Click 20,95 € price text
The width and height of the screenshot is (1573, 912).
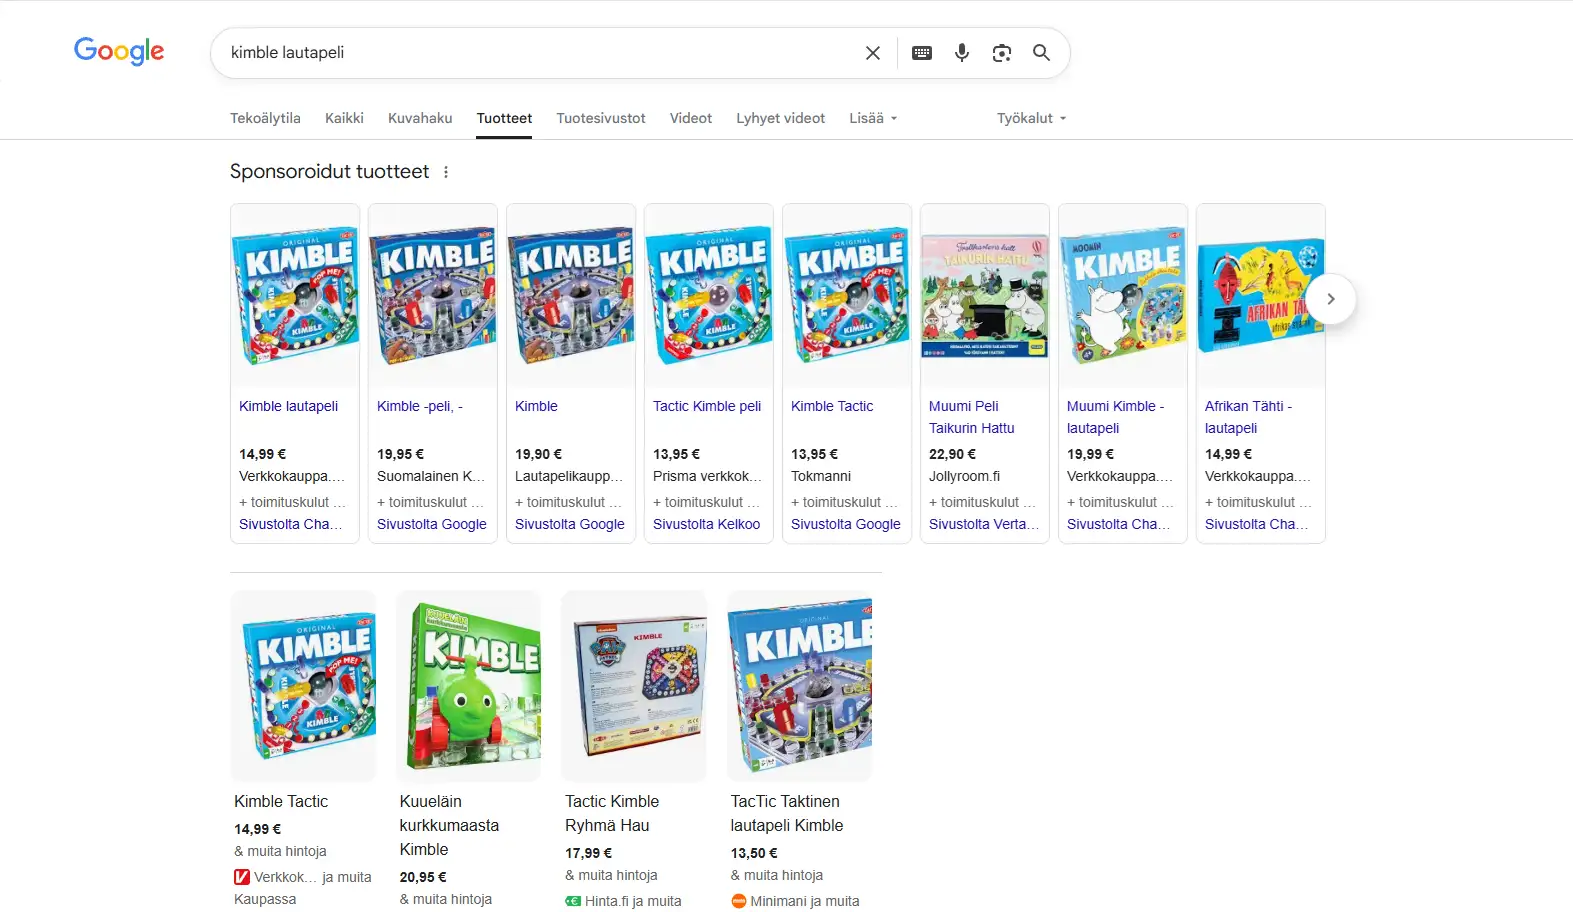coord(423,877)
